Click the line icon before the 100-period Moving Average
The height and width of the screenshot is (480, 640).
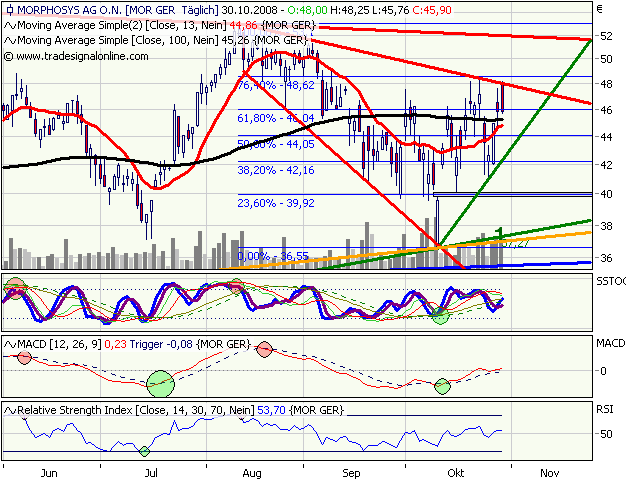click(x=10, y=40)
